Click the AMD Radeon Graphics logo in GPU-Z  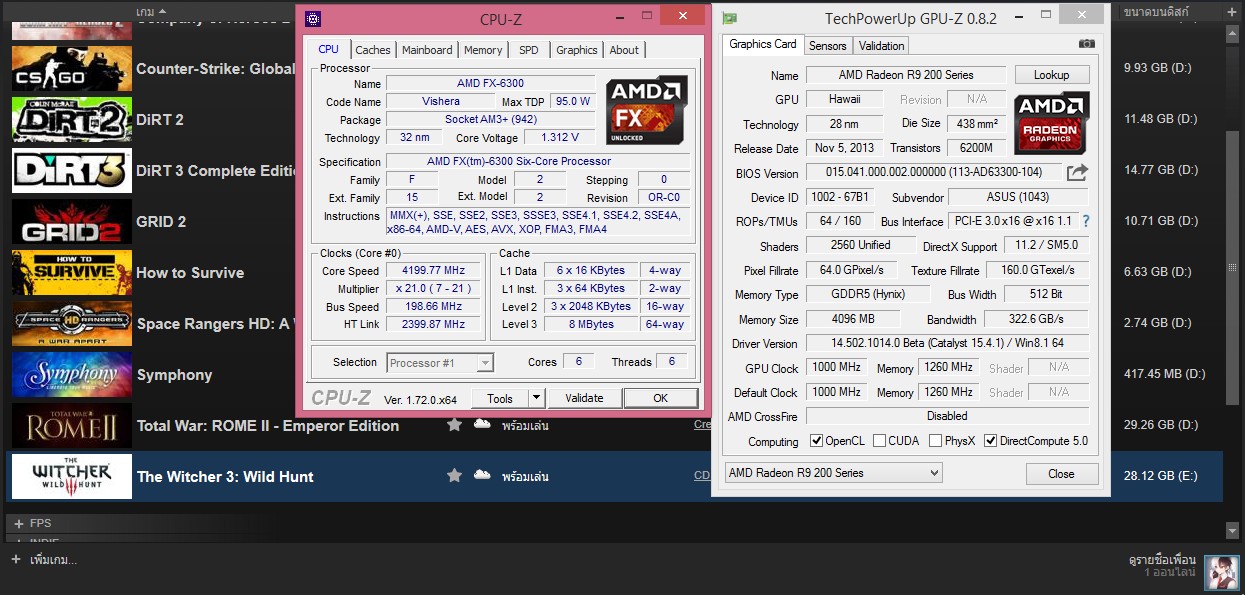pos(1051,123)
